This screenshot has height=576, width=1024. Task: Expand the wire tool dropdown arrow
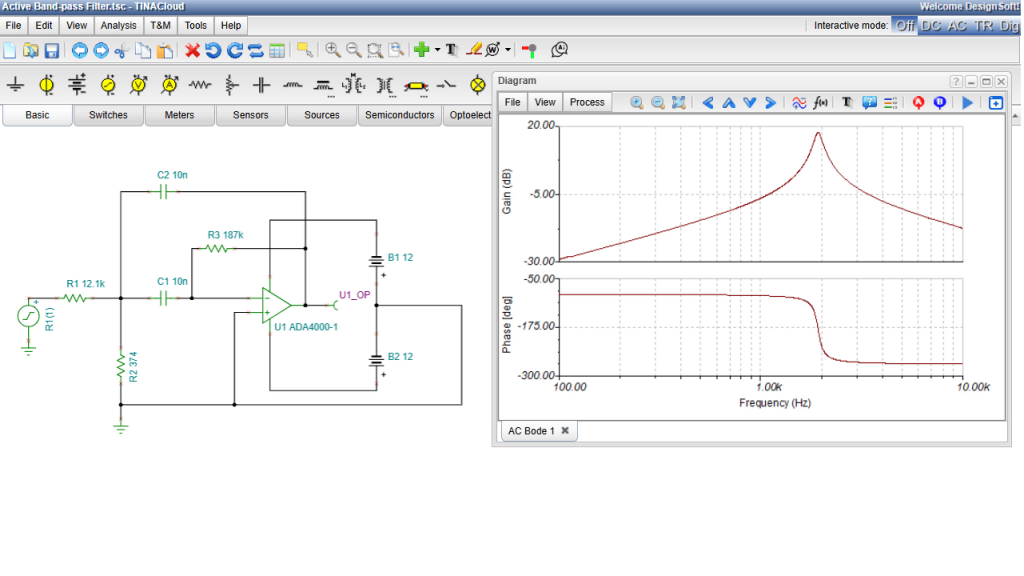click(508, 50)
